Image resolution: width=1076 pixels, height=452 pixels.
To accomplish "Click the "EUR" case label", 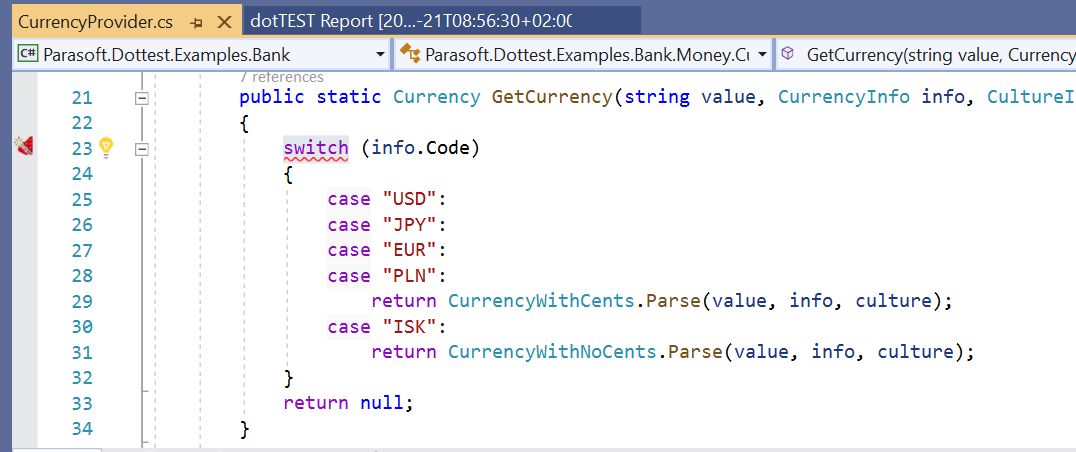I will [410, 250].
